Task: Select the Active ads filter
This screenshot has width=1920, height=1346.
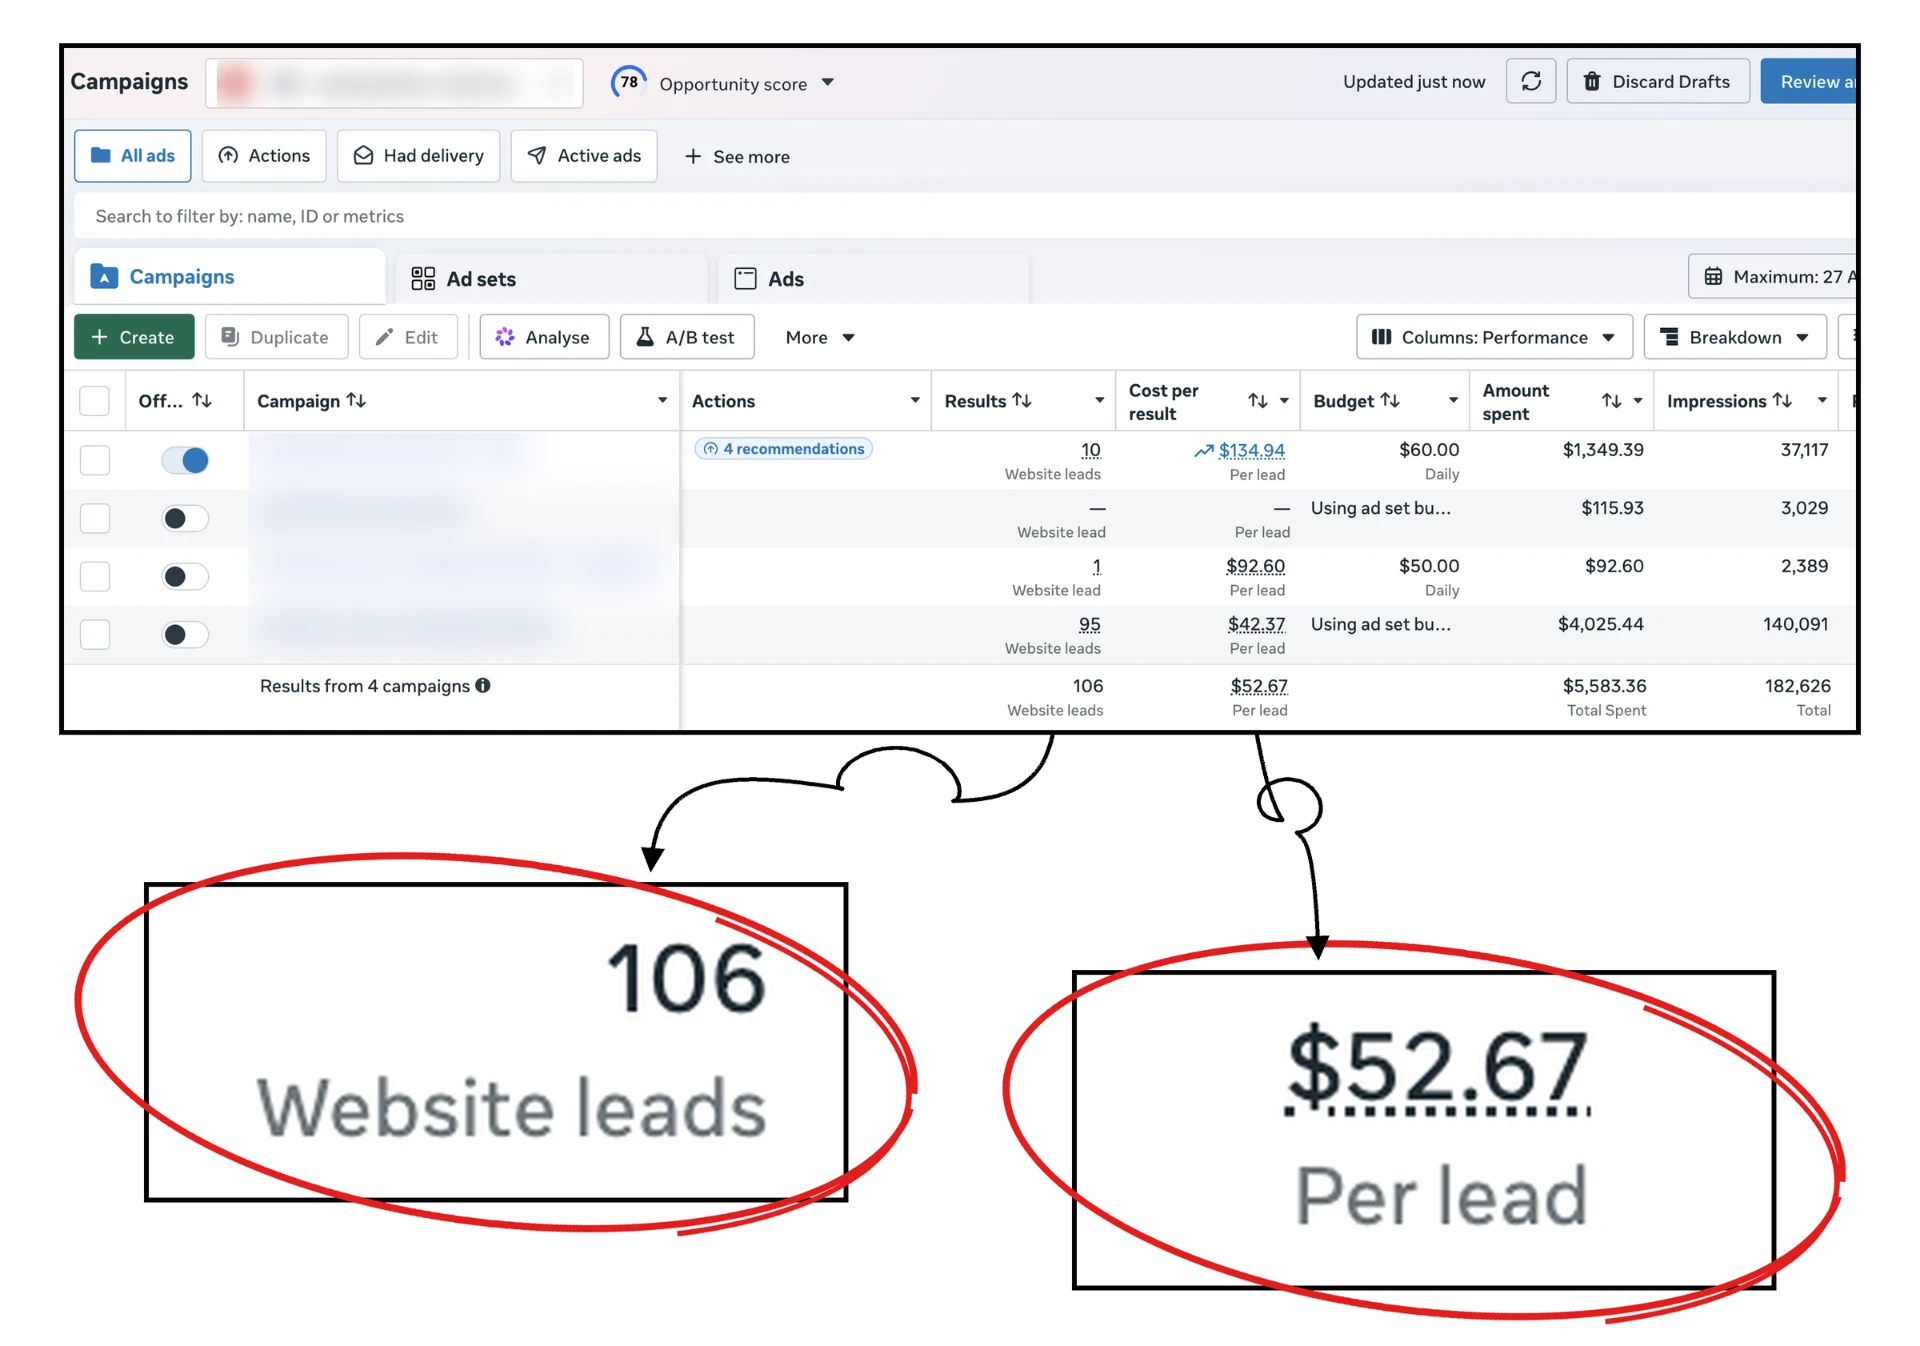Action: 584,156
